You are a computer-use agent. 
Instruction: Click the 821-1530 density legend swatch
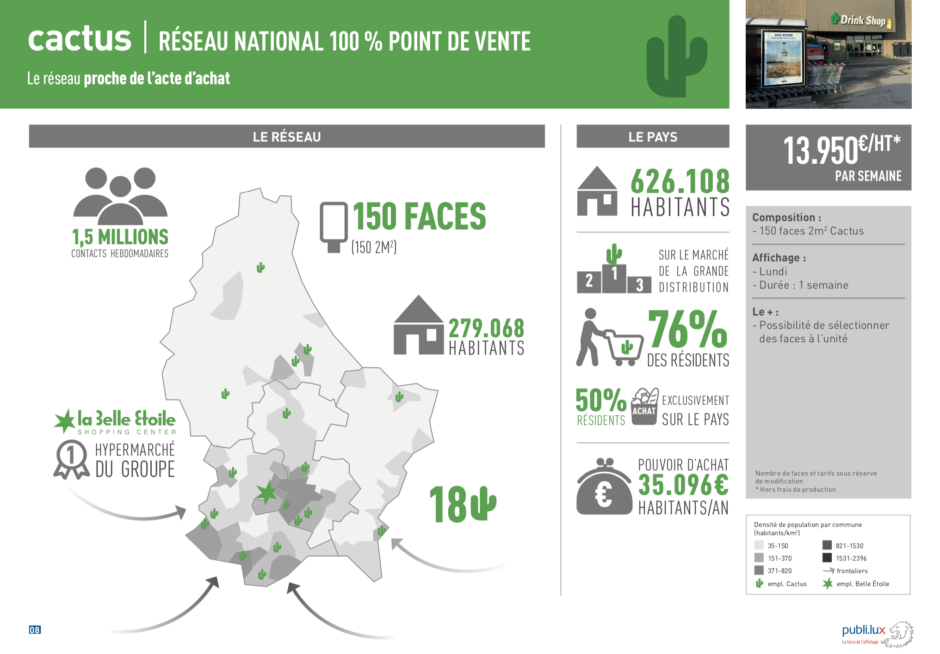[827, 545]
